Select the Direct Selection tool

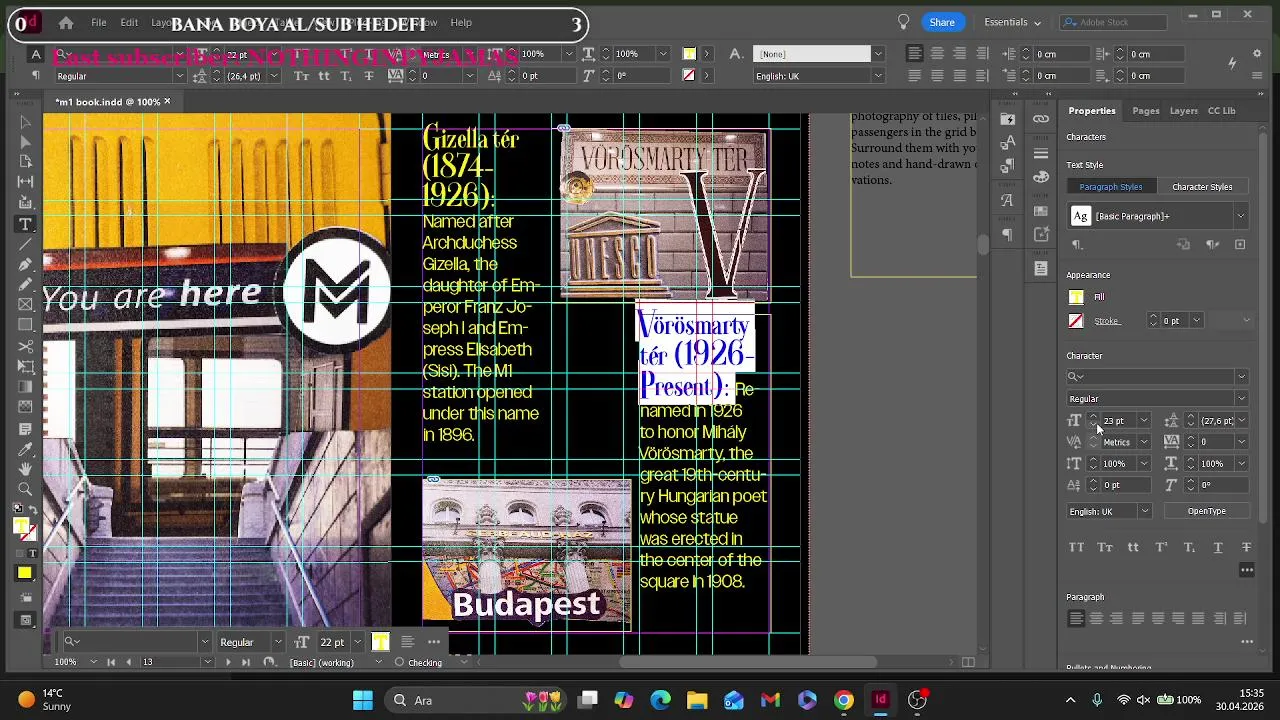(25, 142)
